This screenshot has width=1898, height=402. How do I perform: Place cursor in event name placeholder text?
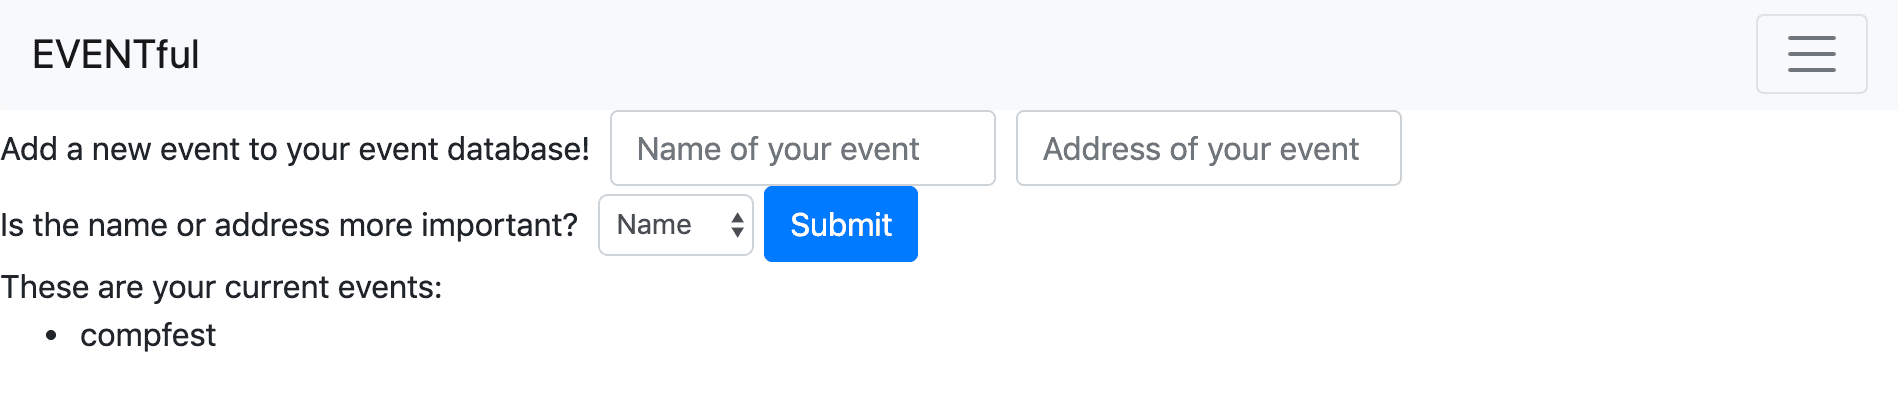[778, 149]
